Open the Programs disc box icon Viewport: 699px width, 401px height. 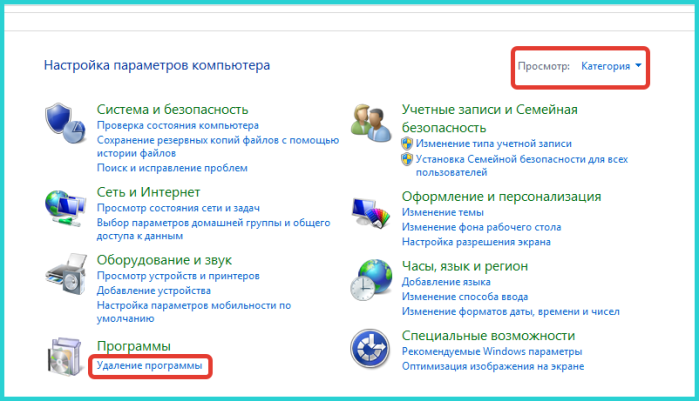pyautogui.click(x=66, y=356)
